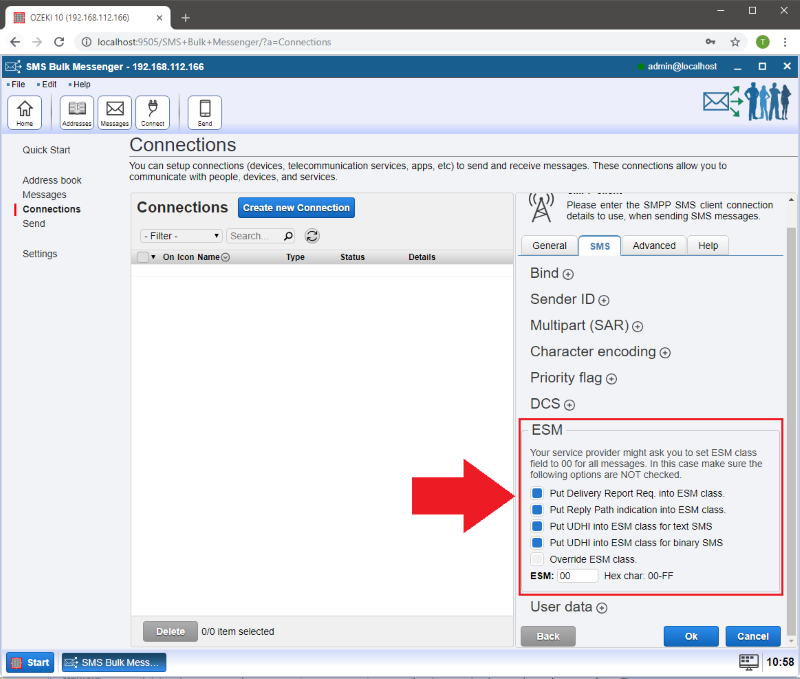Enable the Override ESM class checkbox
Image resolution: width=800 pixels, height=679 pixels.
tap(537, 559)
